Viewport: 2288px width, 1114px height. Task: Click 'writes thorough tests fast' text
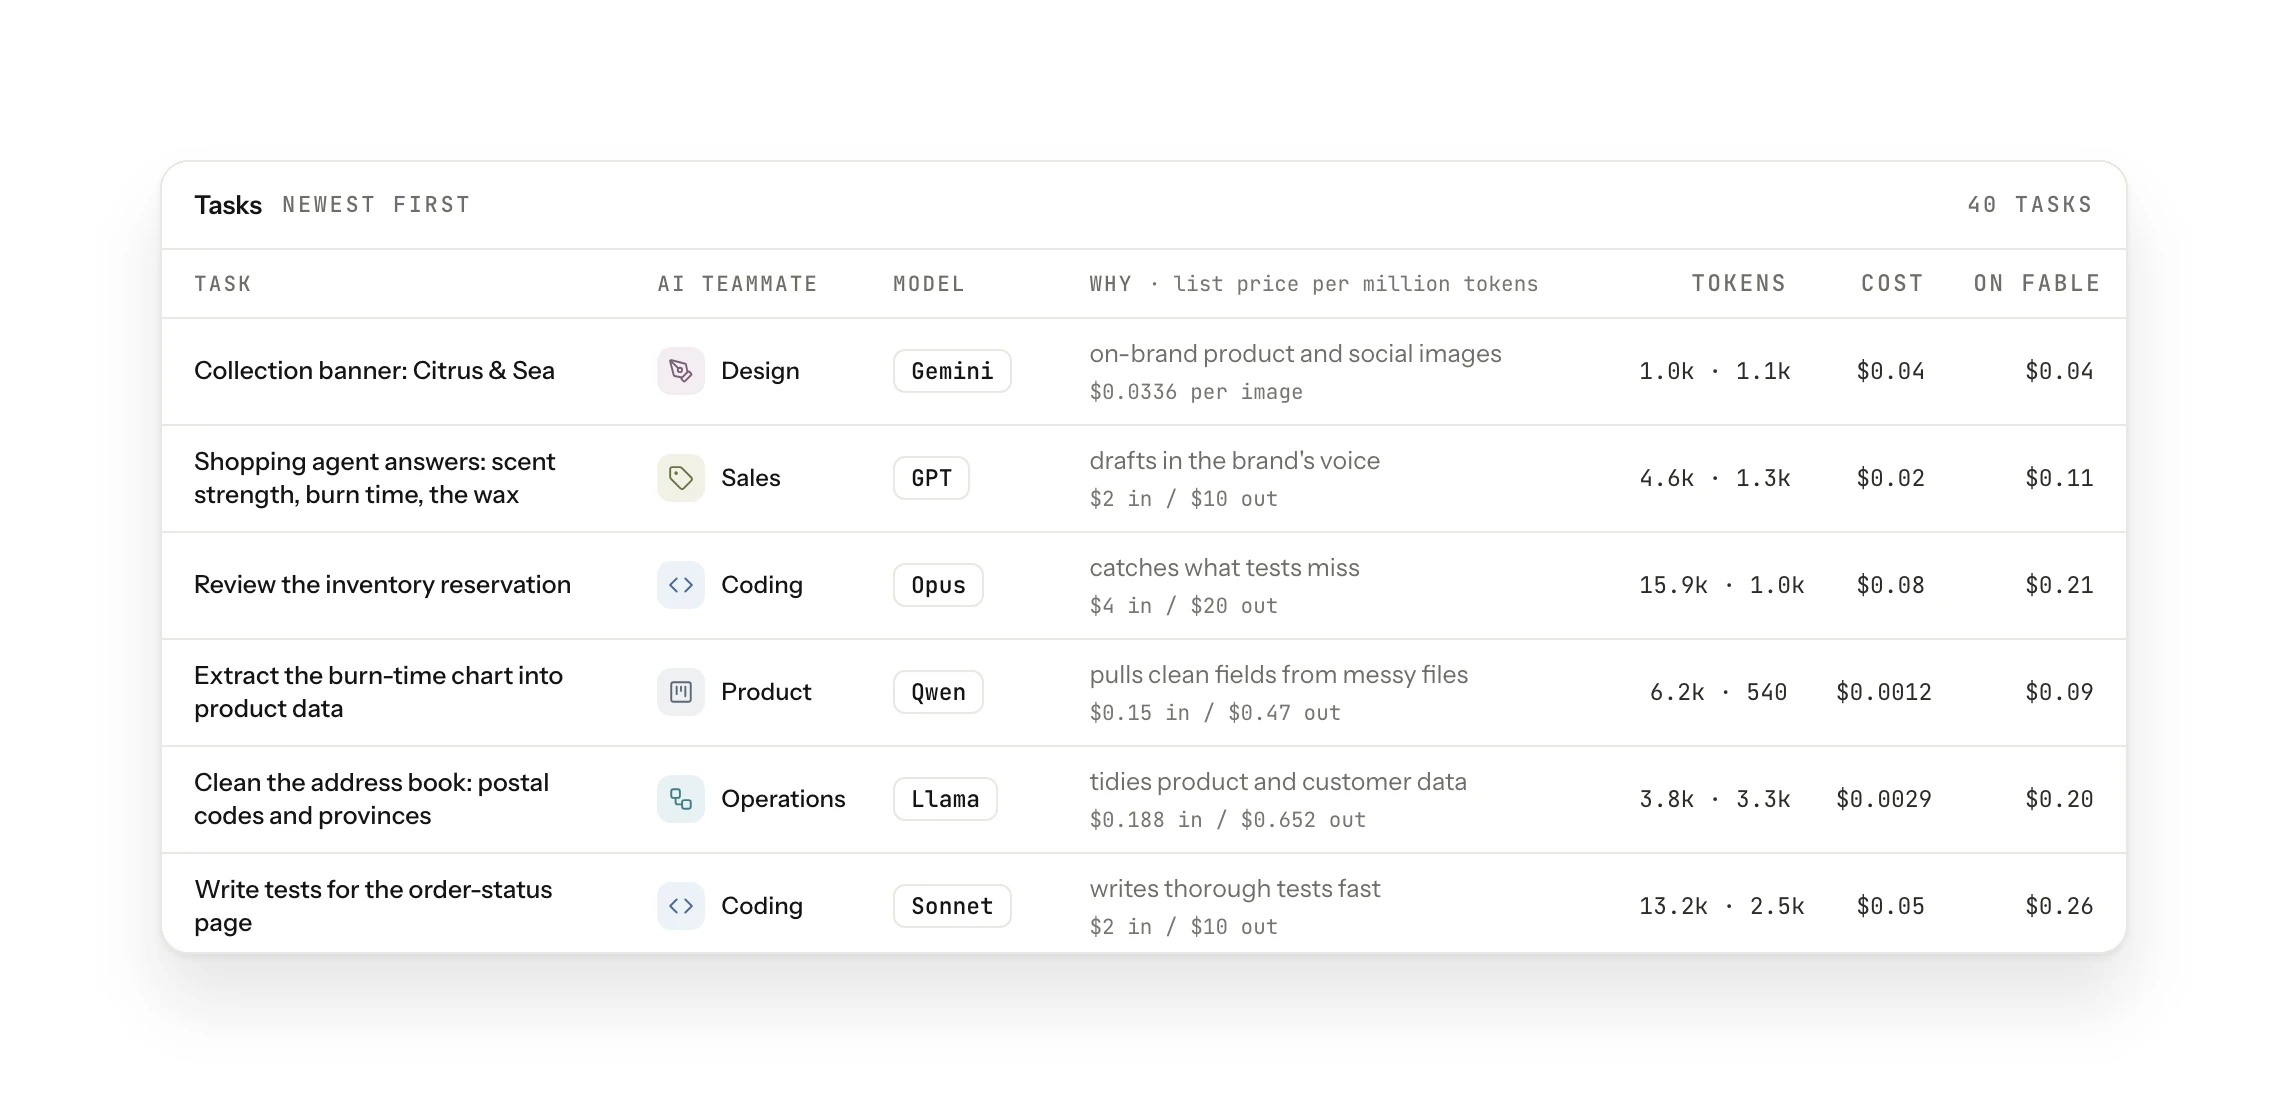tap(1234, 889)
